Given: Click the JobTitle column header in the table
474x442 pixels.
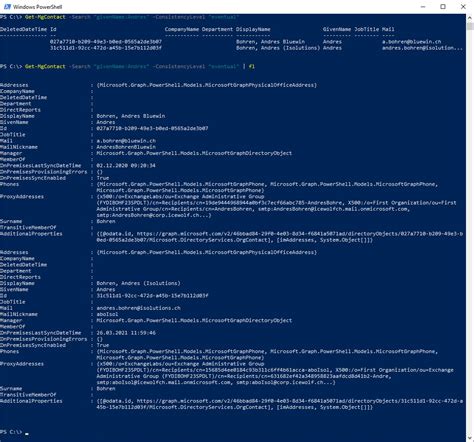Looking at the screenshot, I should [x=366, y=29].
